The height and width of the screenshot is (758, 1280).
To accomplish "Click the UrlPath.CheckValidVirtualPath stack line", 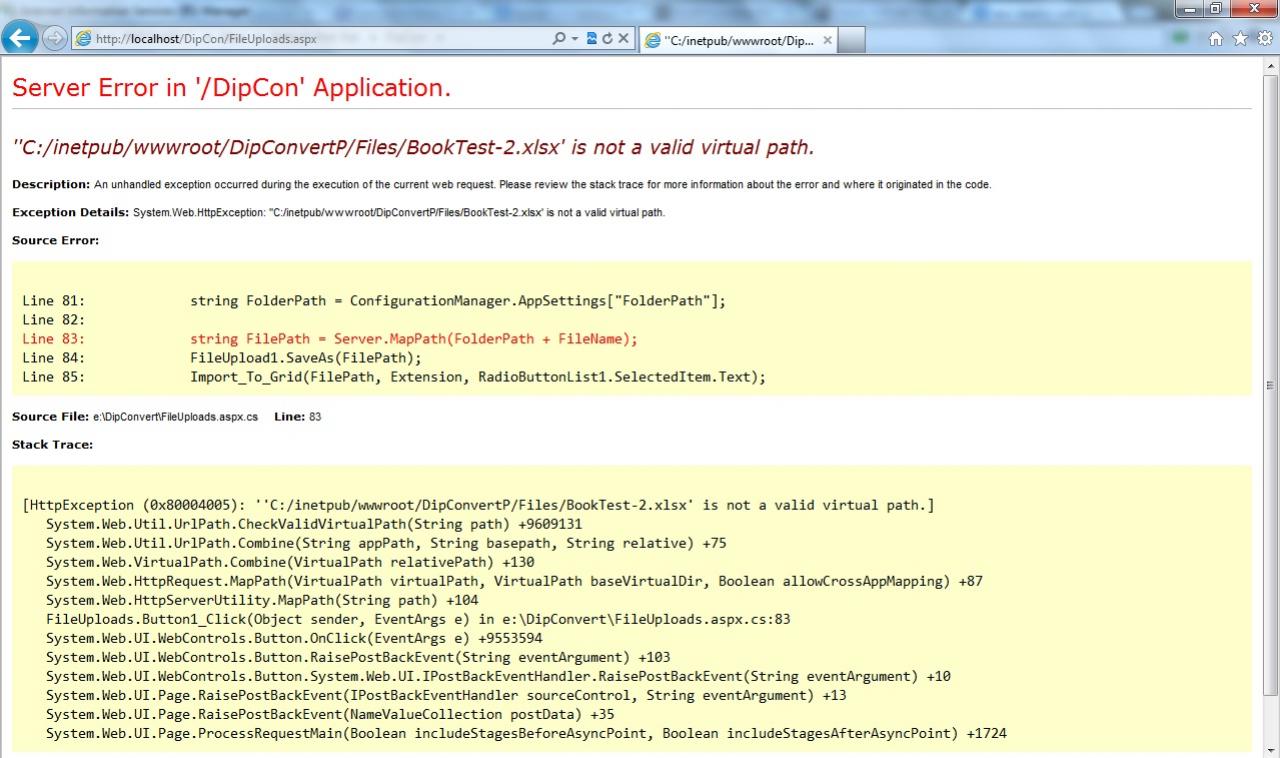I will pyautogui.click(x=314, y=524).
